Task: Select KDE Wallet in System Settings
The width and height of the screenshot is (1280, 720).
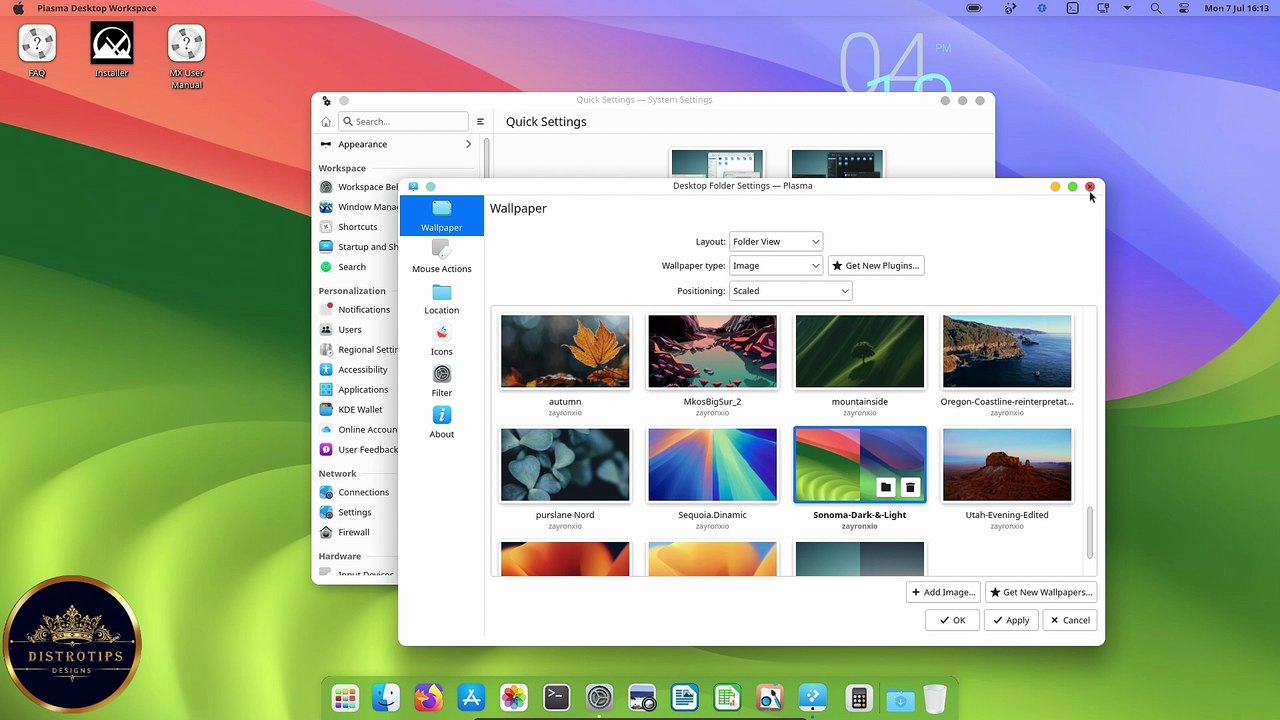Action: (x=358, y=410)
